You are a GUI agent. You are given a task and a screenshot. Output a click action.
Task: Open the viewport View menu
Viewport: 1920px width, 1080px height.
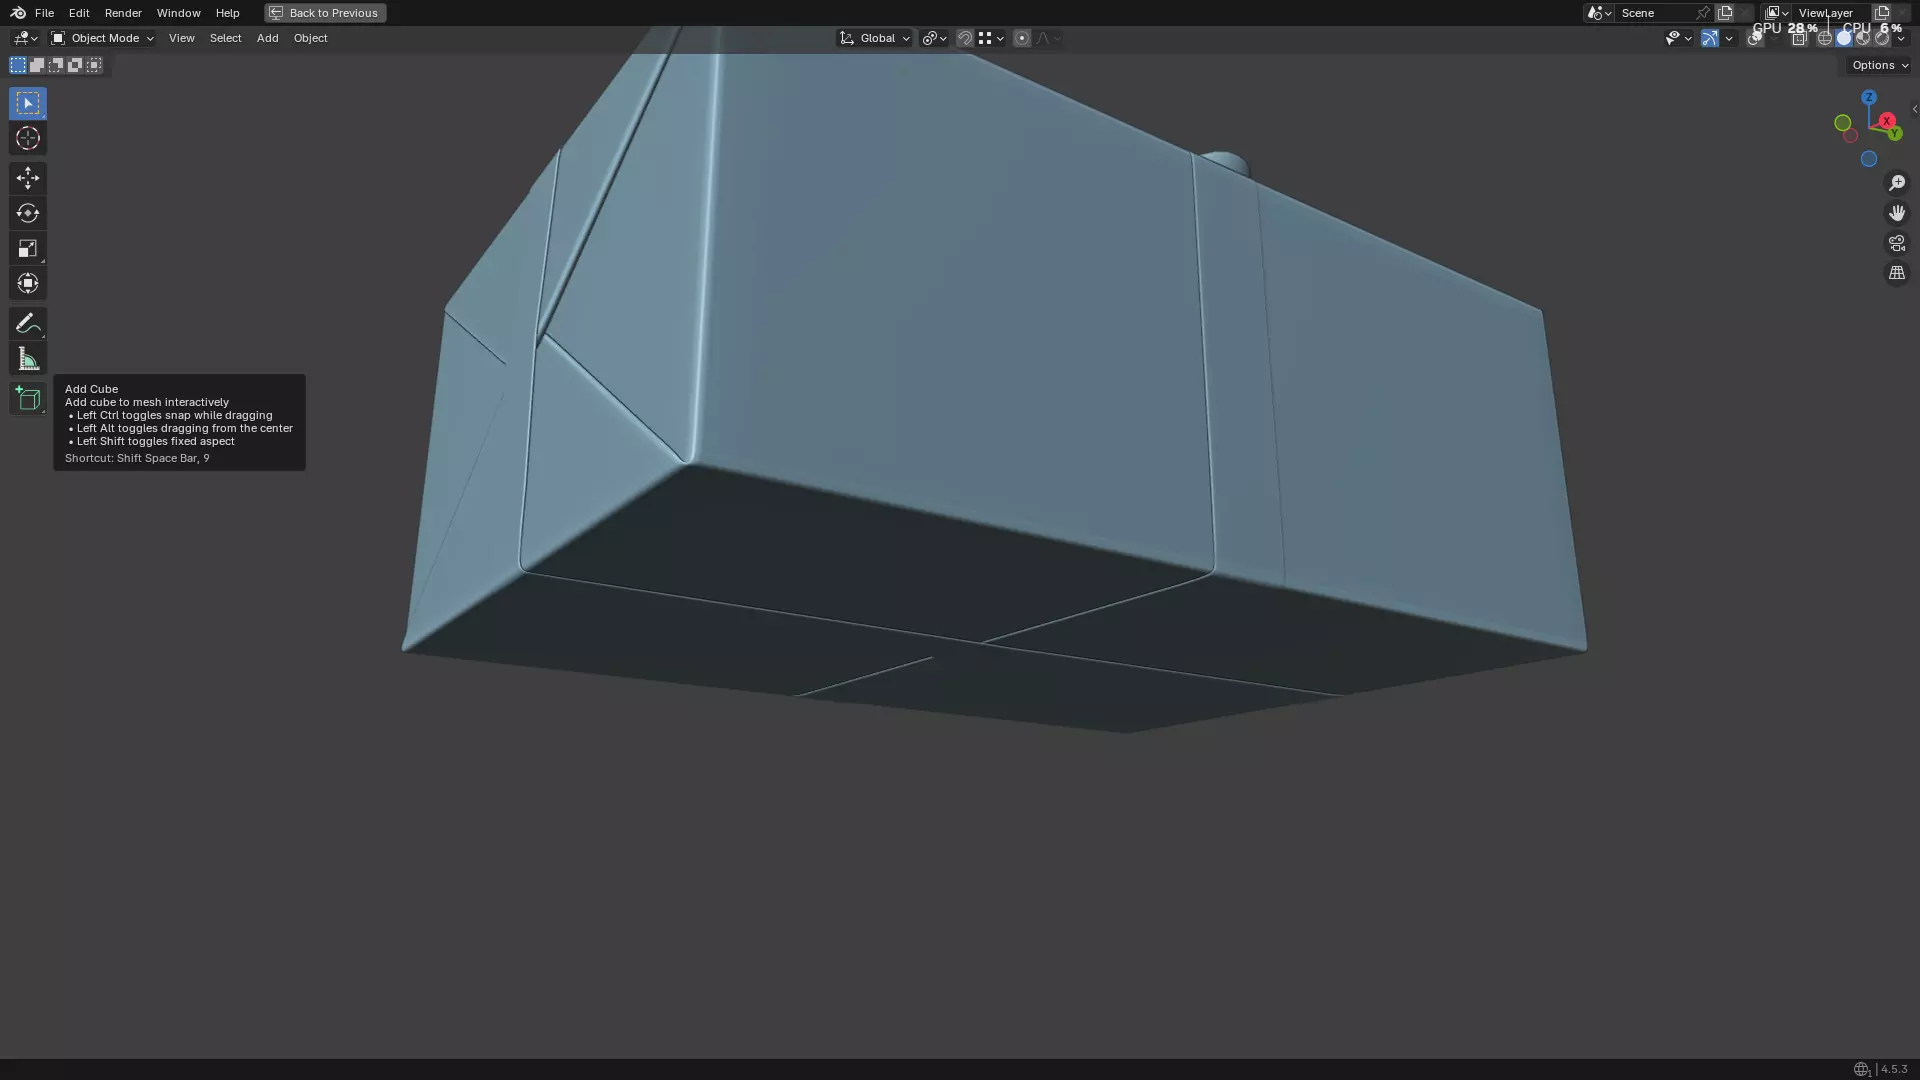point(181,38)
